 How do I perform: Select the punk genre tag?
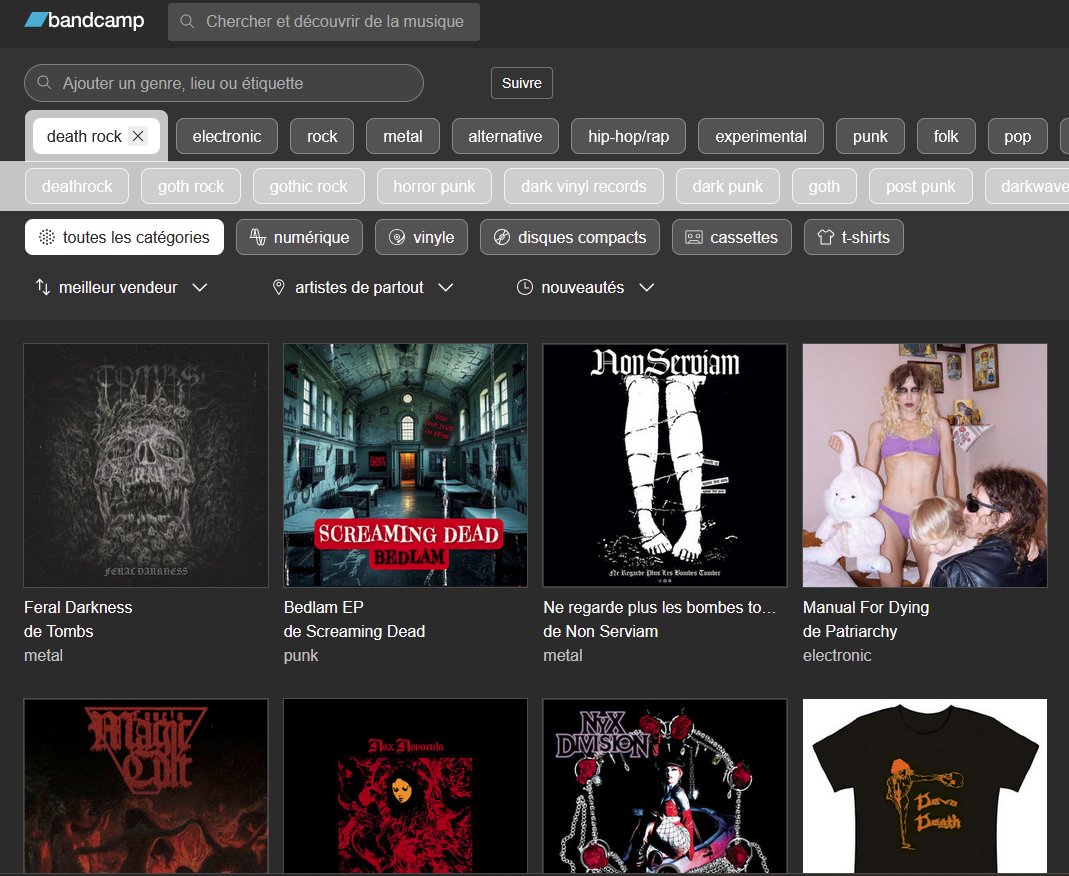pyautogui.click(x=871, y=136)
